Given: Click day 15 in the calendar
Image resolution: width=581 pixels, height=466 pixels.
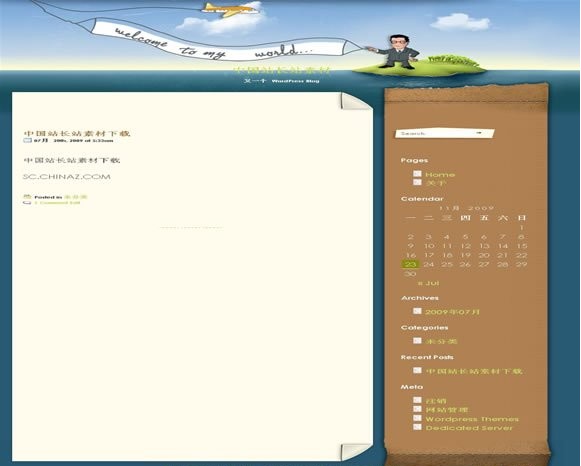Looking at the screenshot, I should (522, 246).
